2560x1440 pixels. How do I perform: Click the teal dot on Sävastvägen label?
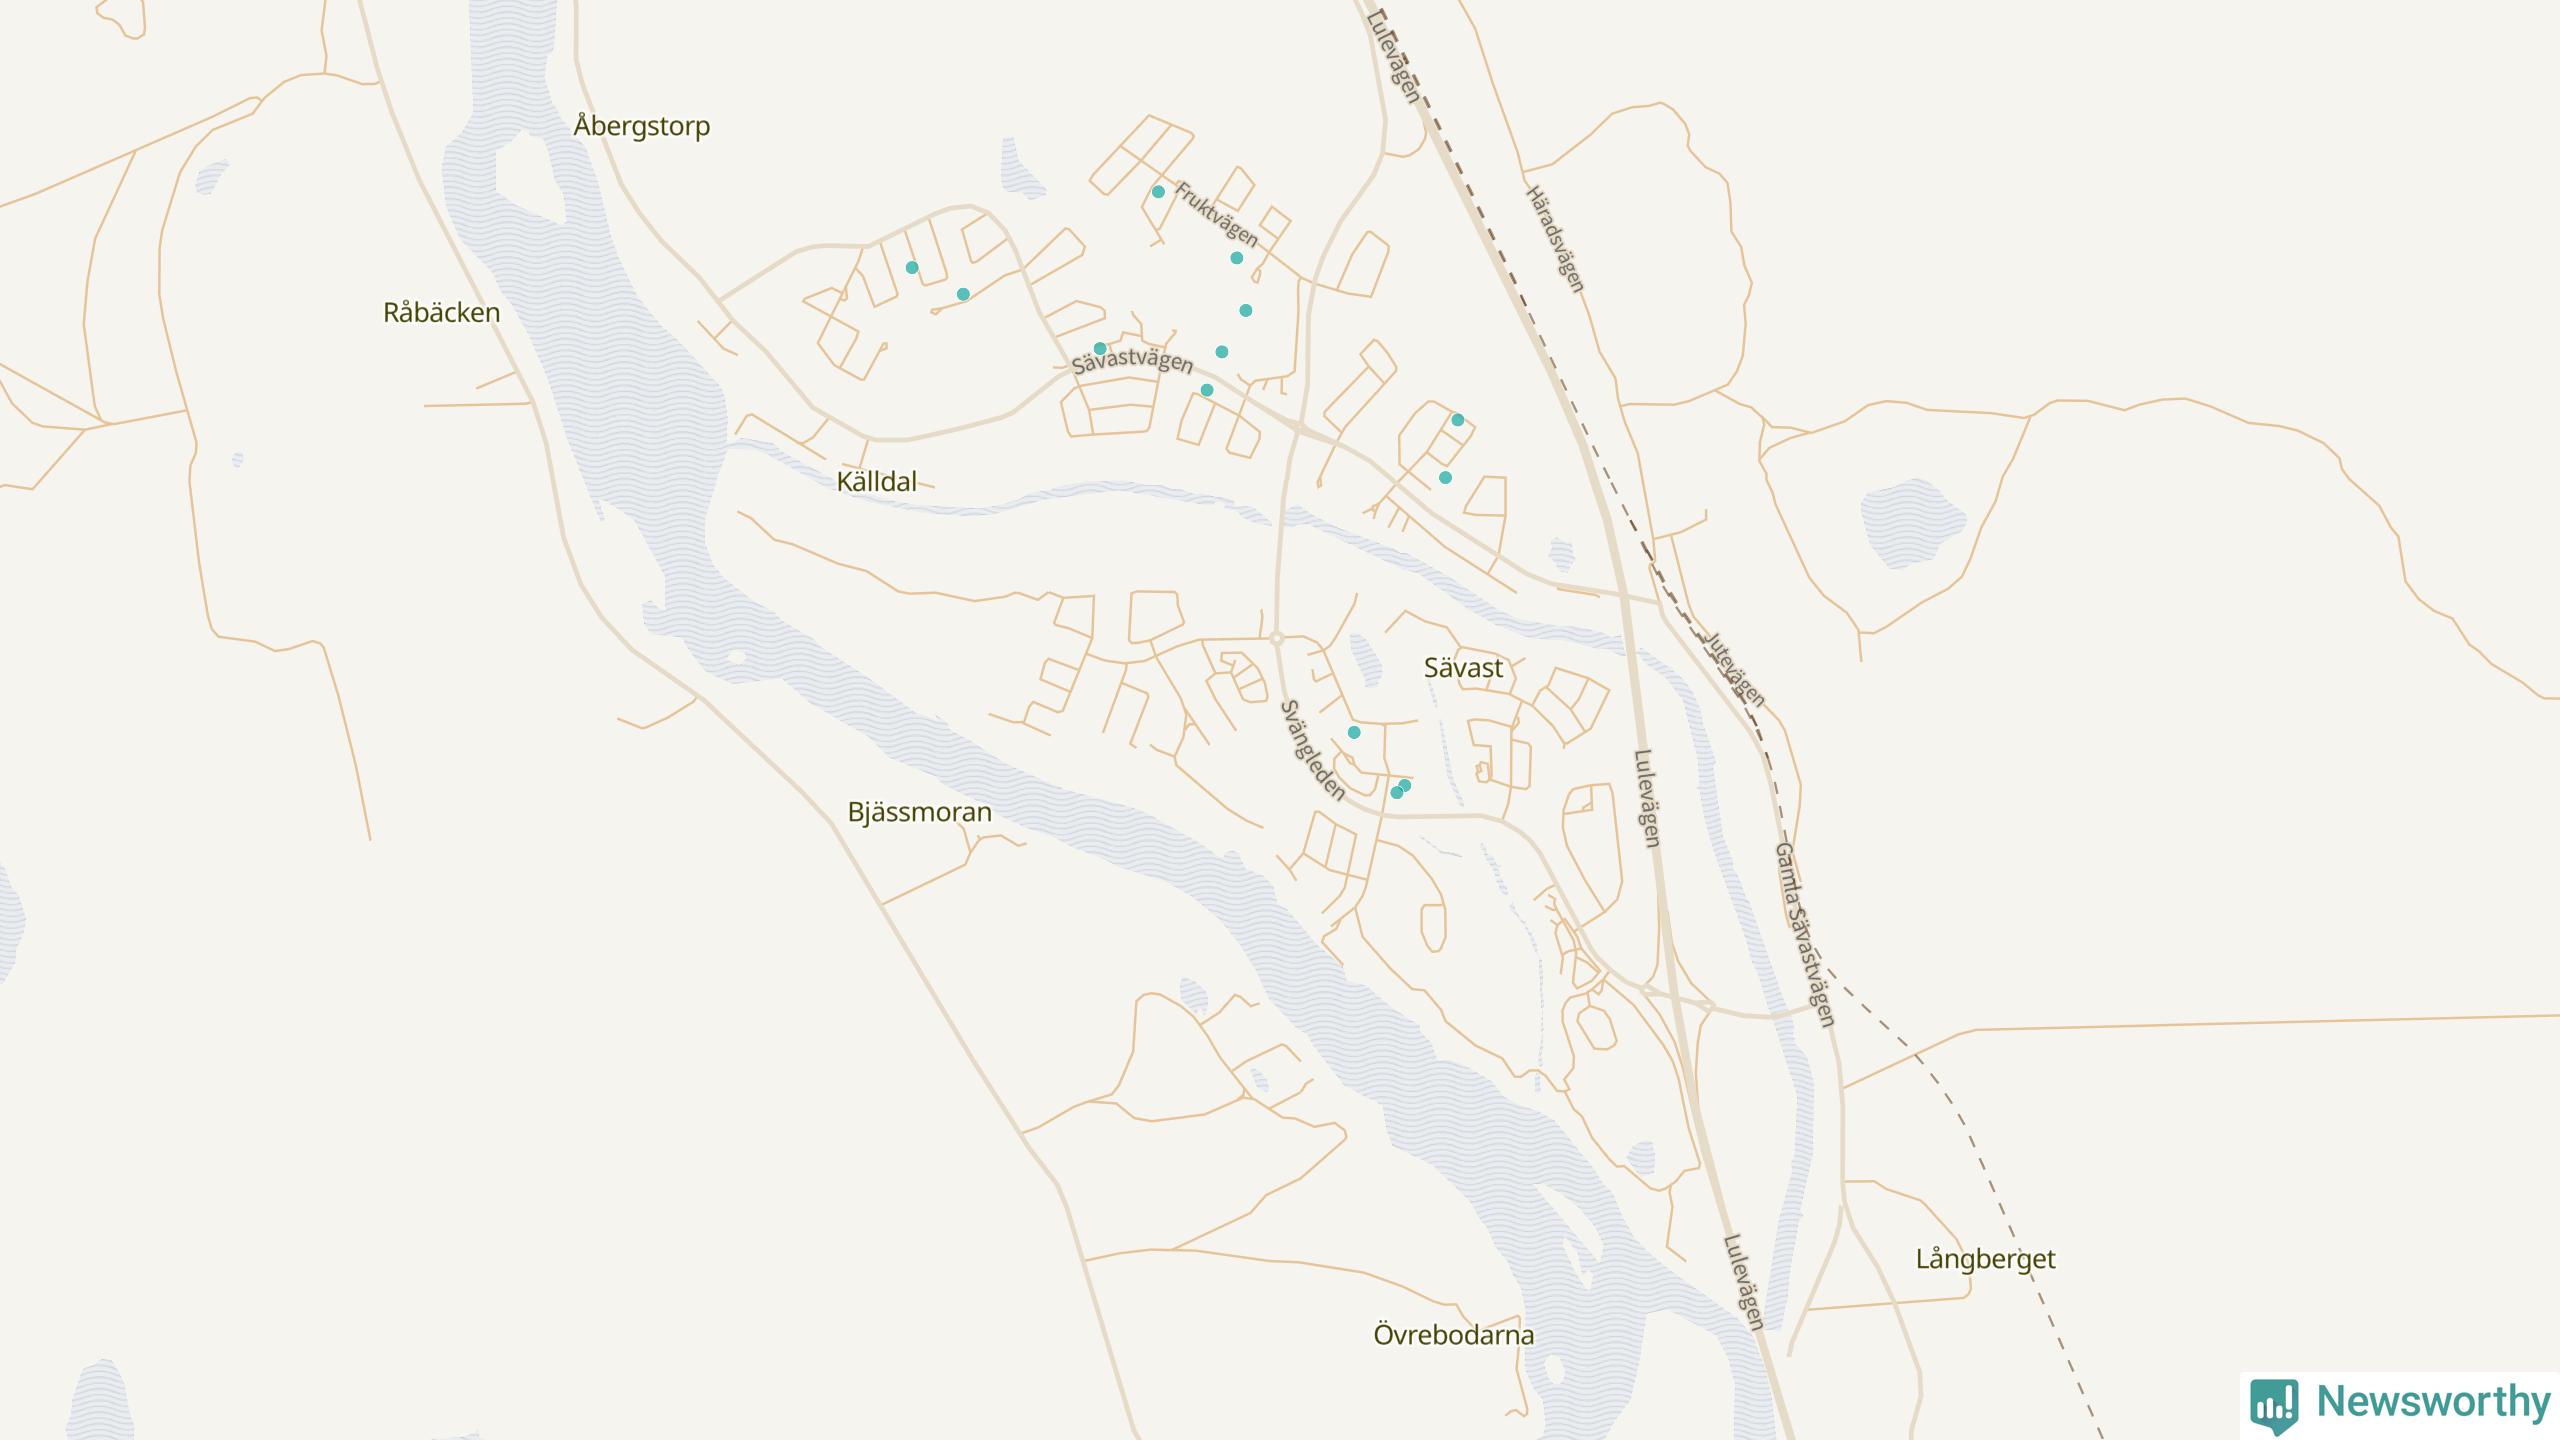pyautogui.click(x=1100, y=349)
